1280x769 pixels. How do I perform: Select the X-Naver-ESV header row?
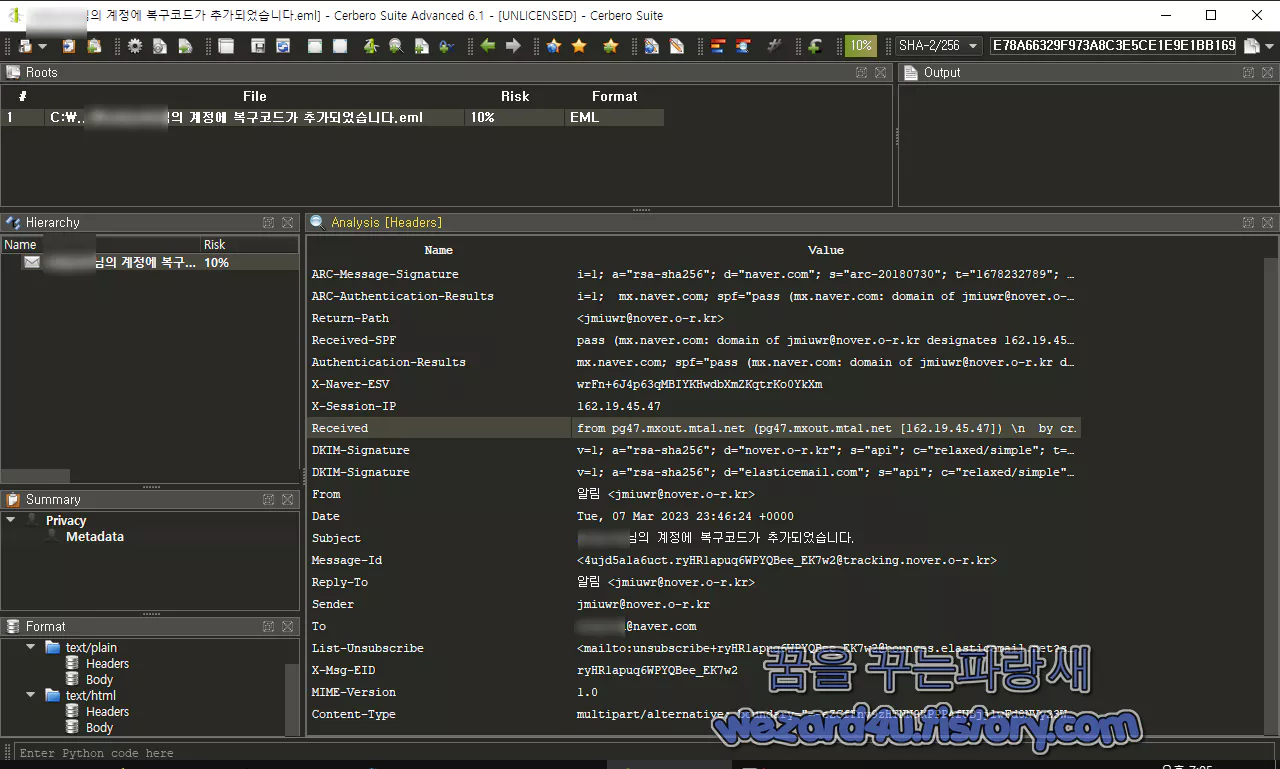coord(694,384)
